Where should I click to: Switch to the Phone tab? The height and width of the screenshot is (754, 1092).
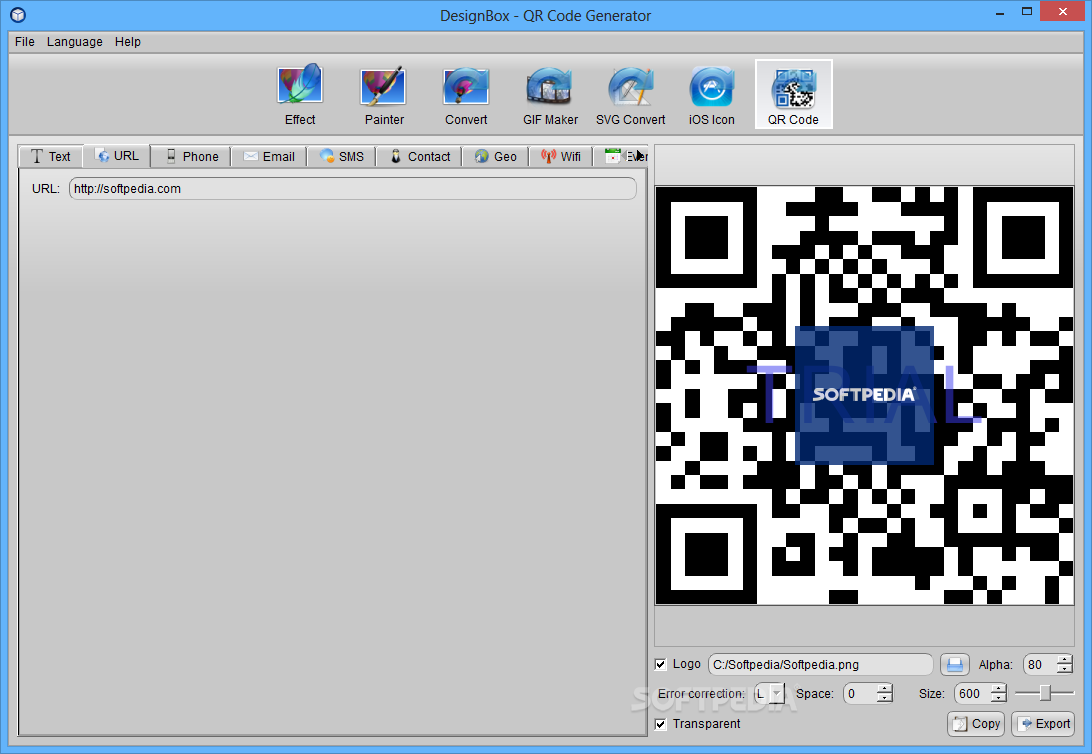click(x=192, y=157)
